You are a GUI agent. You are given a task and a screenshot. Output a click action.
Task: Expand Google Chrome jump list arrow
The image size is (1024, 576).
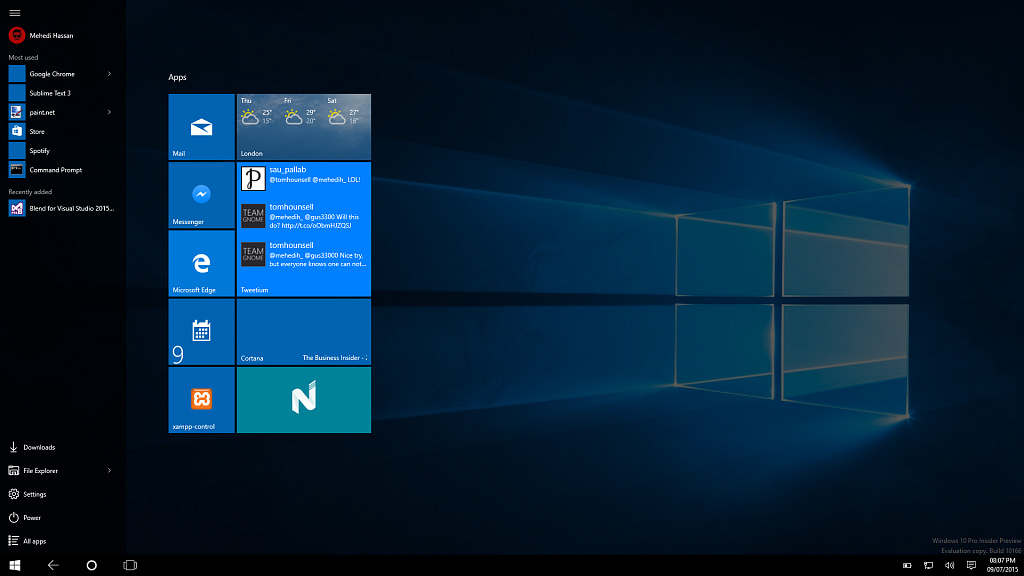click(x=109, y=74)
